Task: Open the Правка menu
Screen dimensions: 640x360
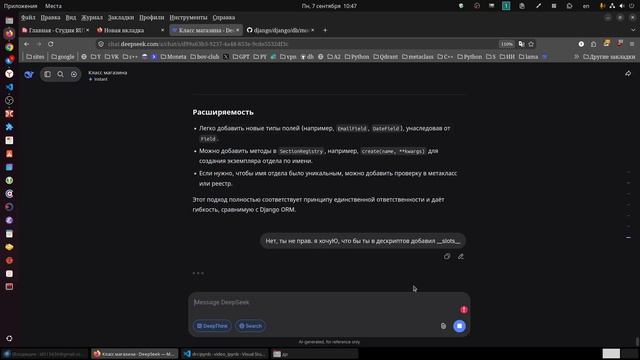Action: point(50,18)
